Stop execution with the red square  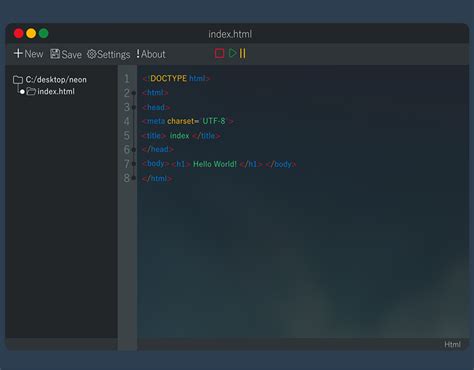click(219, 53)
